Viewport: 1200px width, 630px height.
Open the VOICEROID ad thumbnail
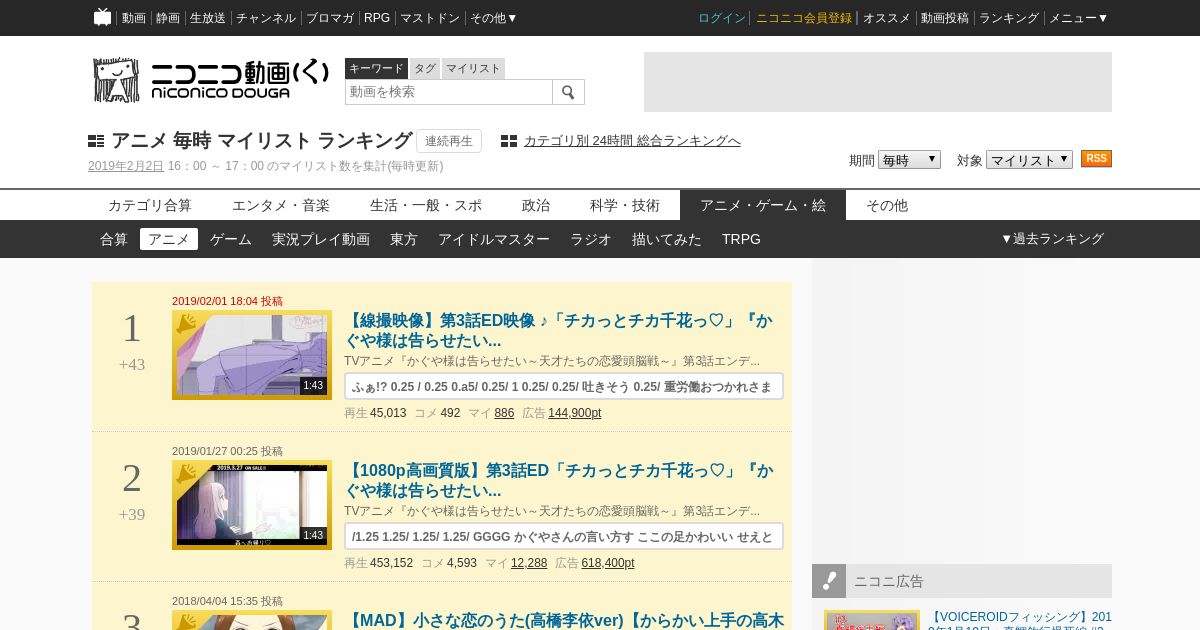pos(872,620)
